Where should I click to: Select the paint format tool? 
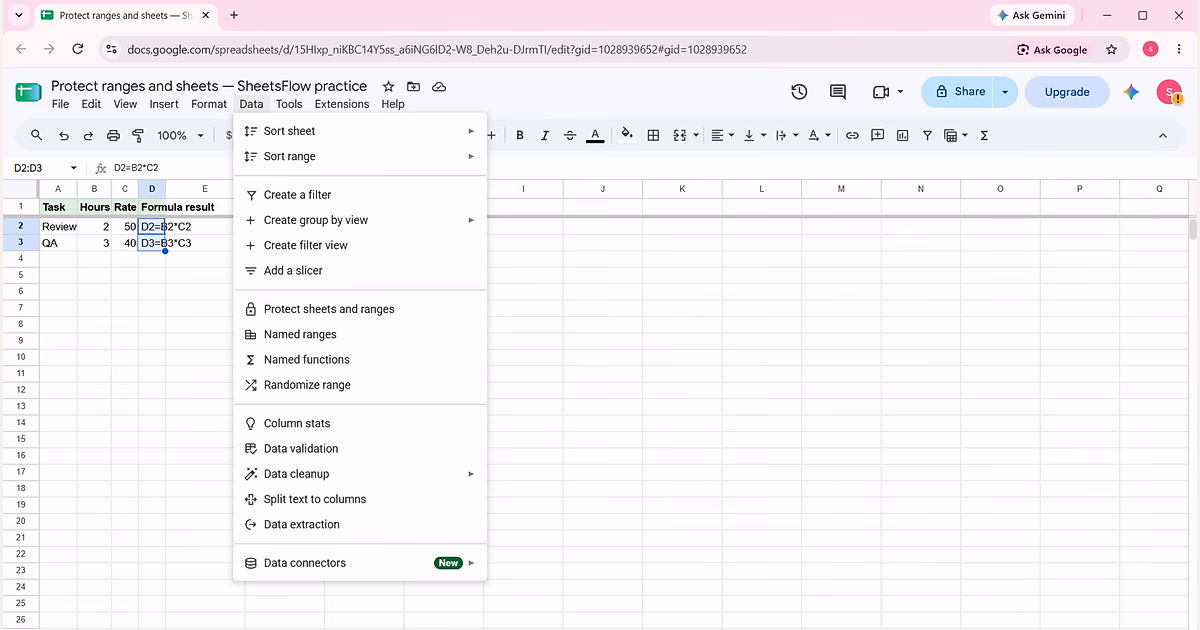coord(138,135)
